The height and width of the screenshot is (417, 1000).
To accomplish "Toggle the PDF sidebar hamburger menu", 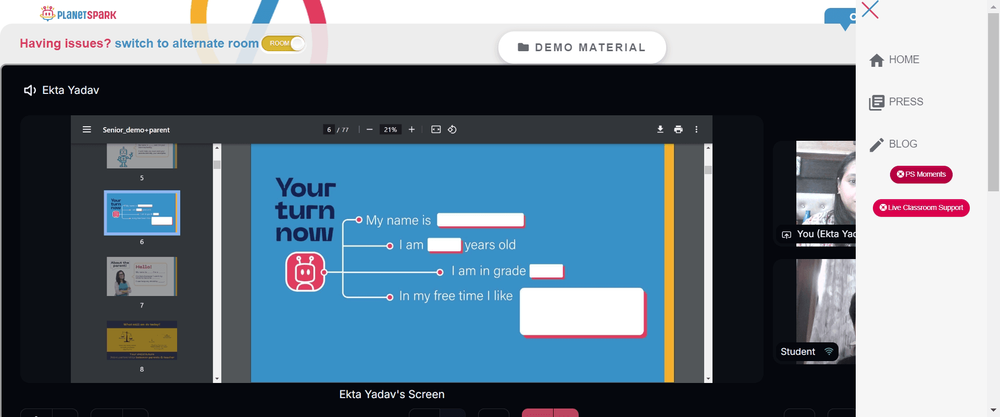I will pos(87,129).
